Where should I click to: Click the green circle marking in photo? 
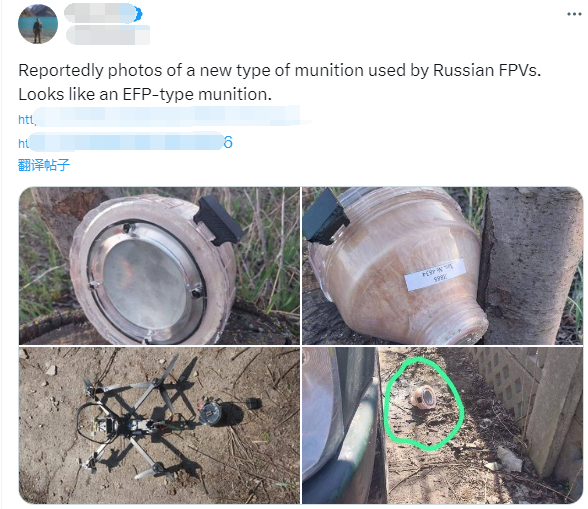point(425,404)
